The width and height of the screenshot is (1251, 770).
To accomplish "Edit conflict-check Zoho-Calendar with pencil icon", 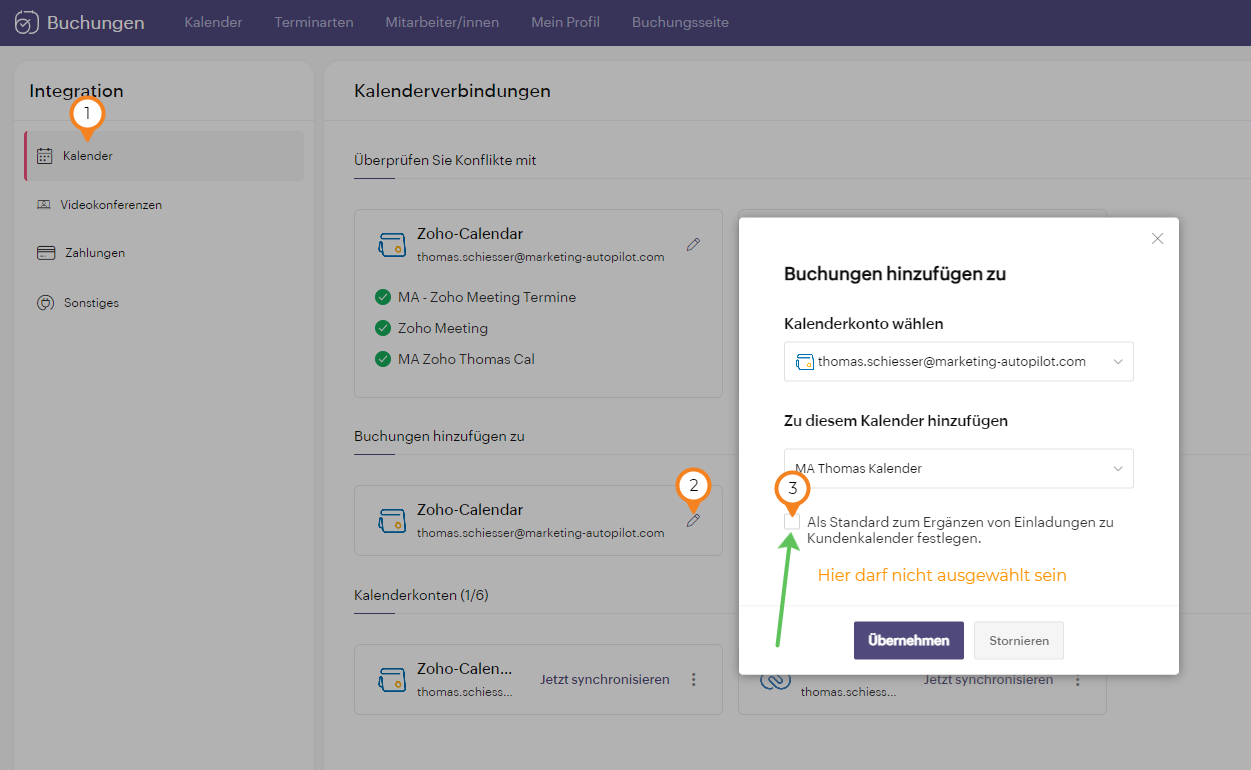I will [x=693, y=244].
